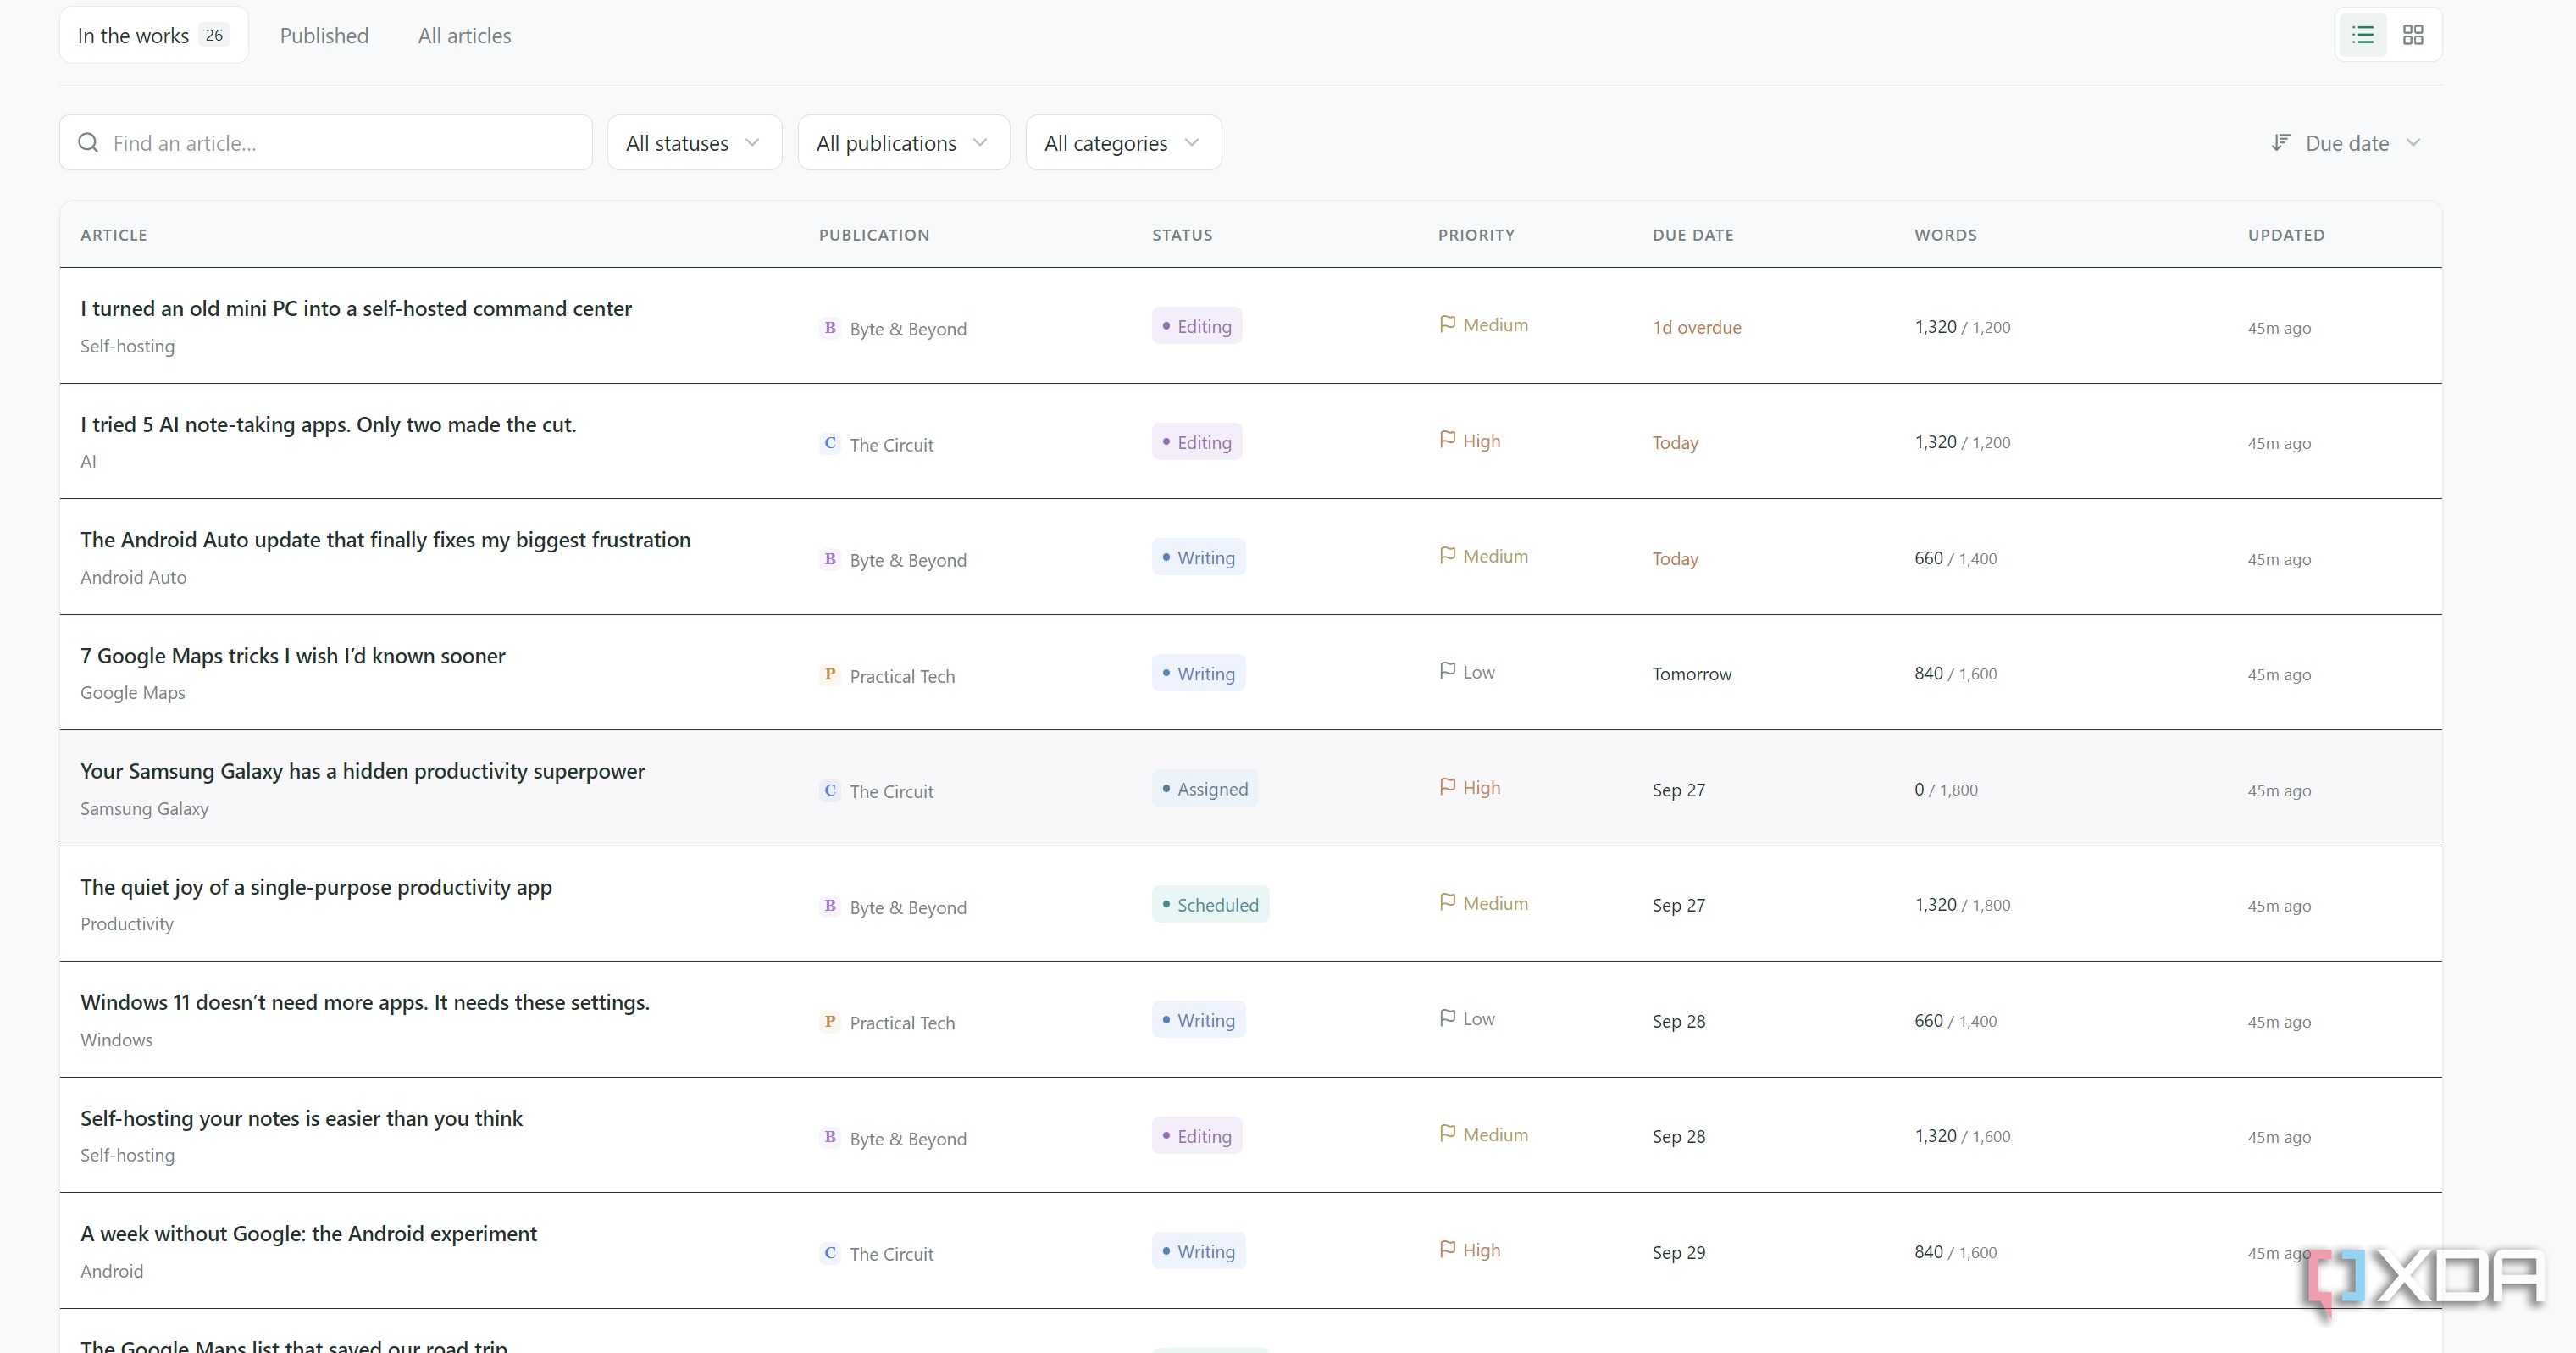
Task: Switch to the Published tab
Action: click(324, 36)
